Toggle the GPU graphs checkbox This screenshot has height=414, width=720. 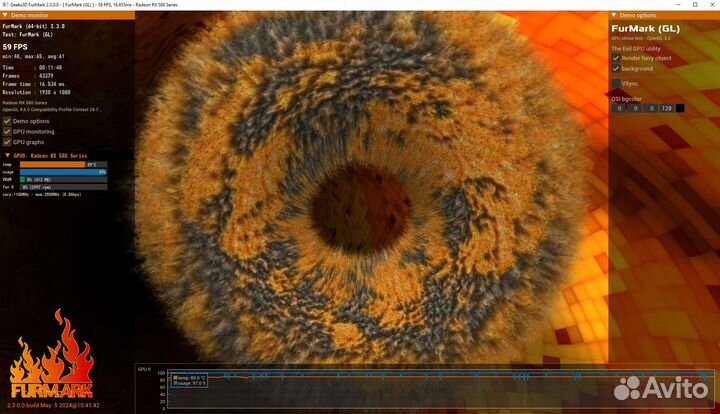7,142
